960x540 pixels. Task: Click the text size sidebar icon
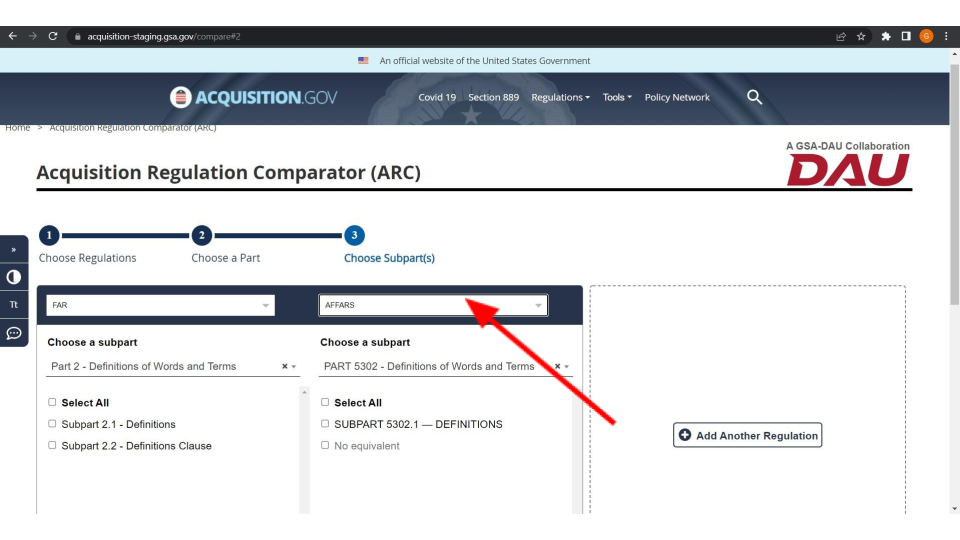coord(14,305)
